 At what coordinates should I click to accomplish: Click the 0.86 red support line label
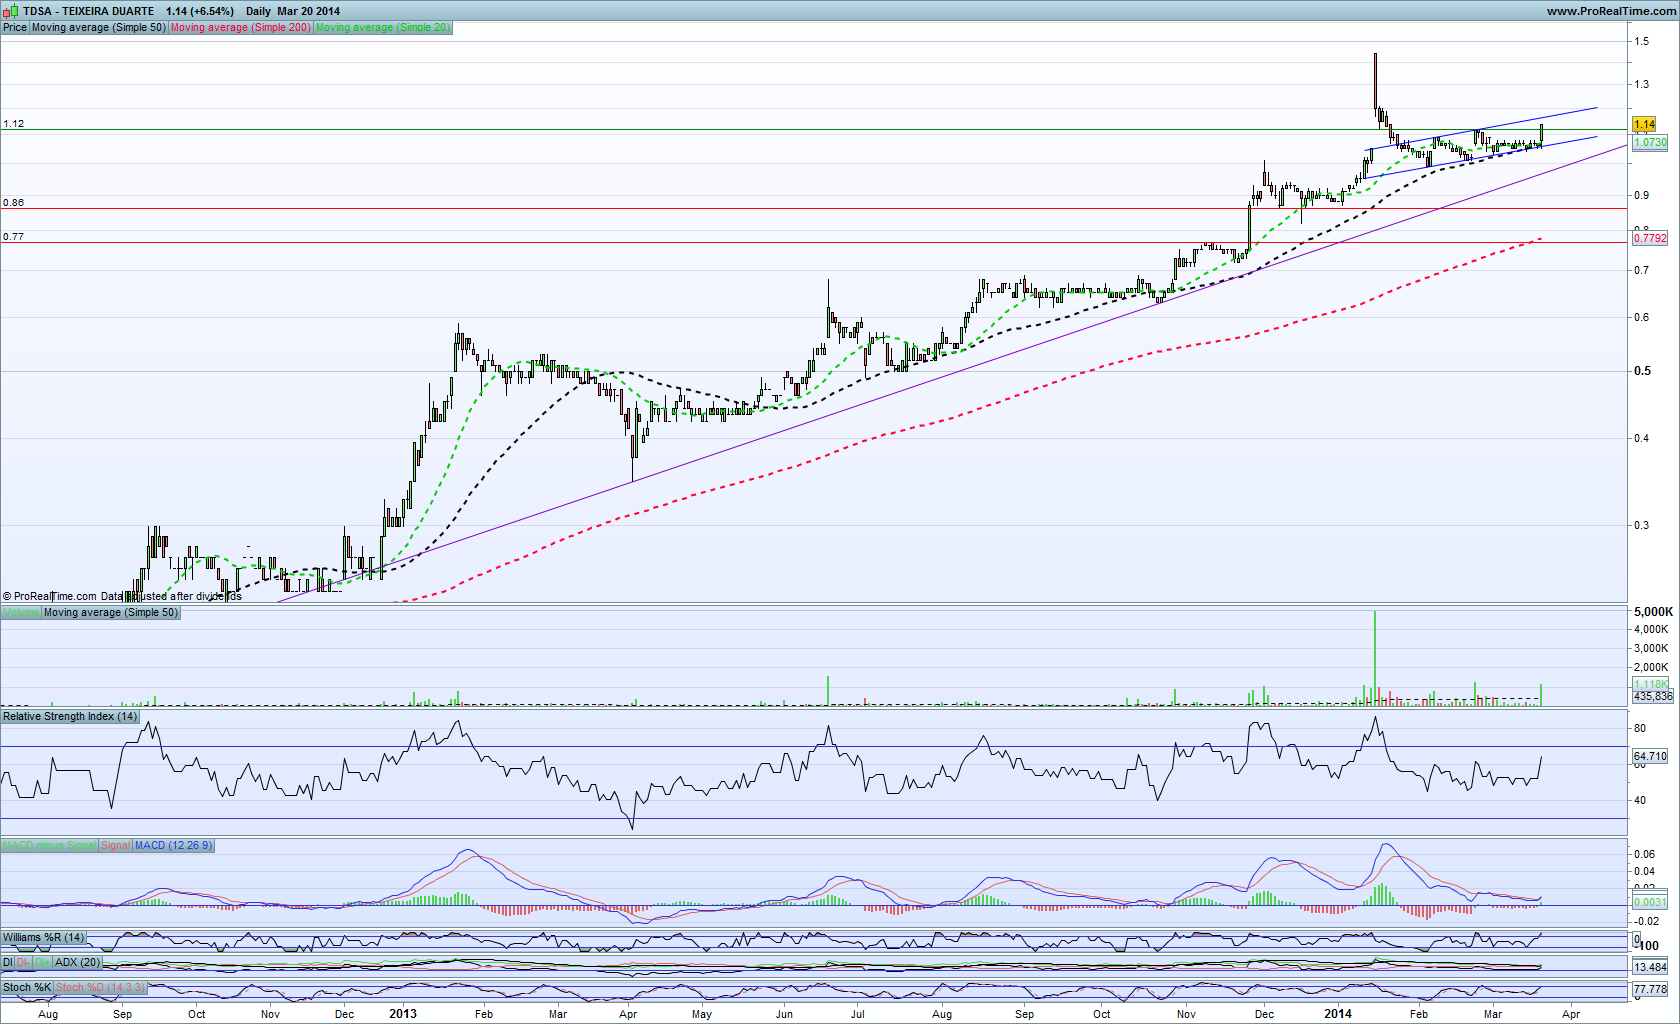[14, 203]
